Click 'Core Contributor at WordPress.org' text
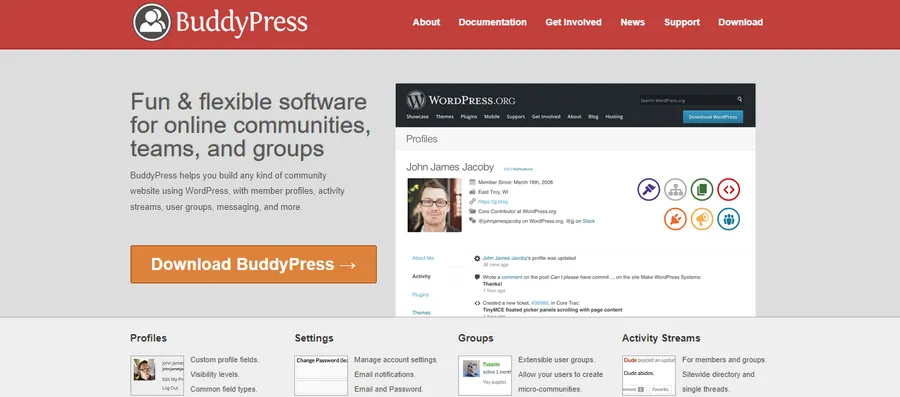This screenshot has width=900, height=397. click(517, 211)
